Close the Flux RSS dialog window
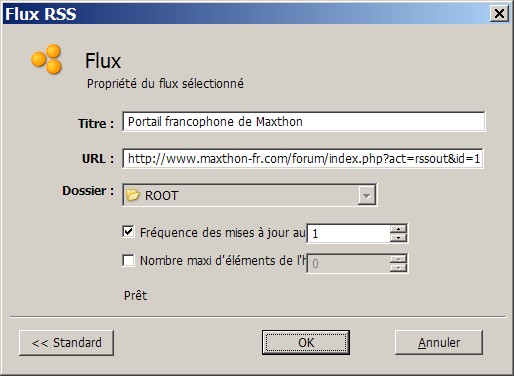The image size is (514, 376). 499,14
